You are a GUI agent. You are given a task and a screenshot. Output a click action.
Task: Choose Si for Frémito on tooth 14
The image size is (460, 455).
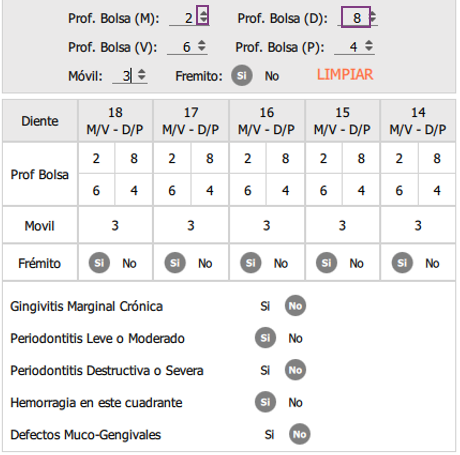click(402, 263)
